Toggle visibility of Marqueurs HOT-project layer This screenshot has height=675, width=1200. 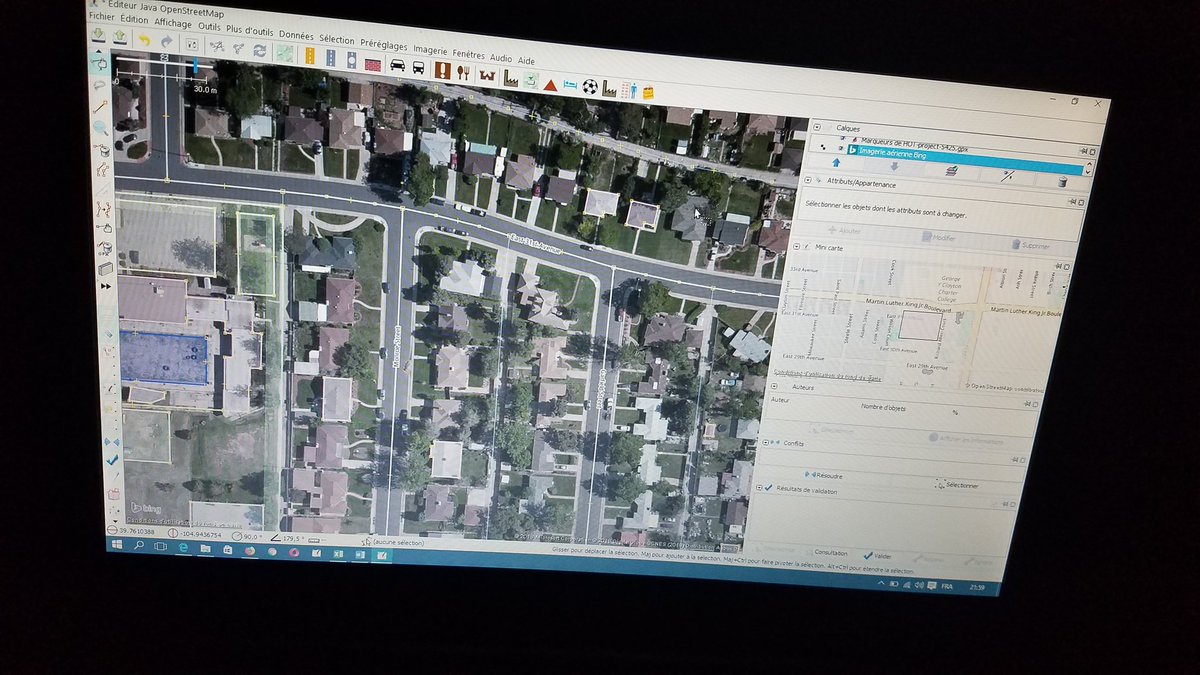[842, 137]
